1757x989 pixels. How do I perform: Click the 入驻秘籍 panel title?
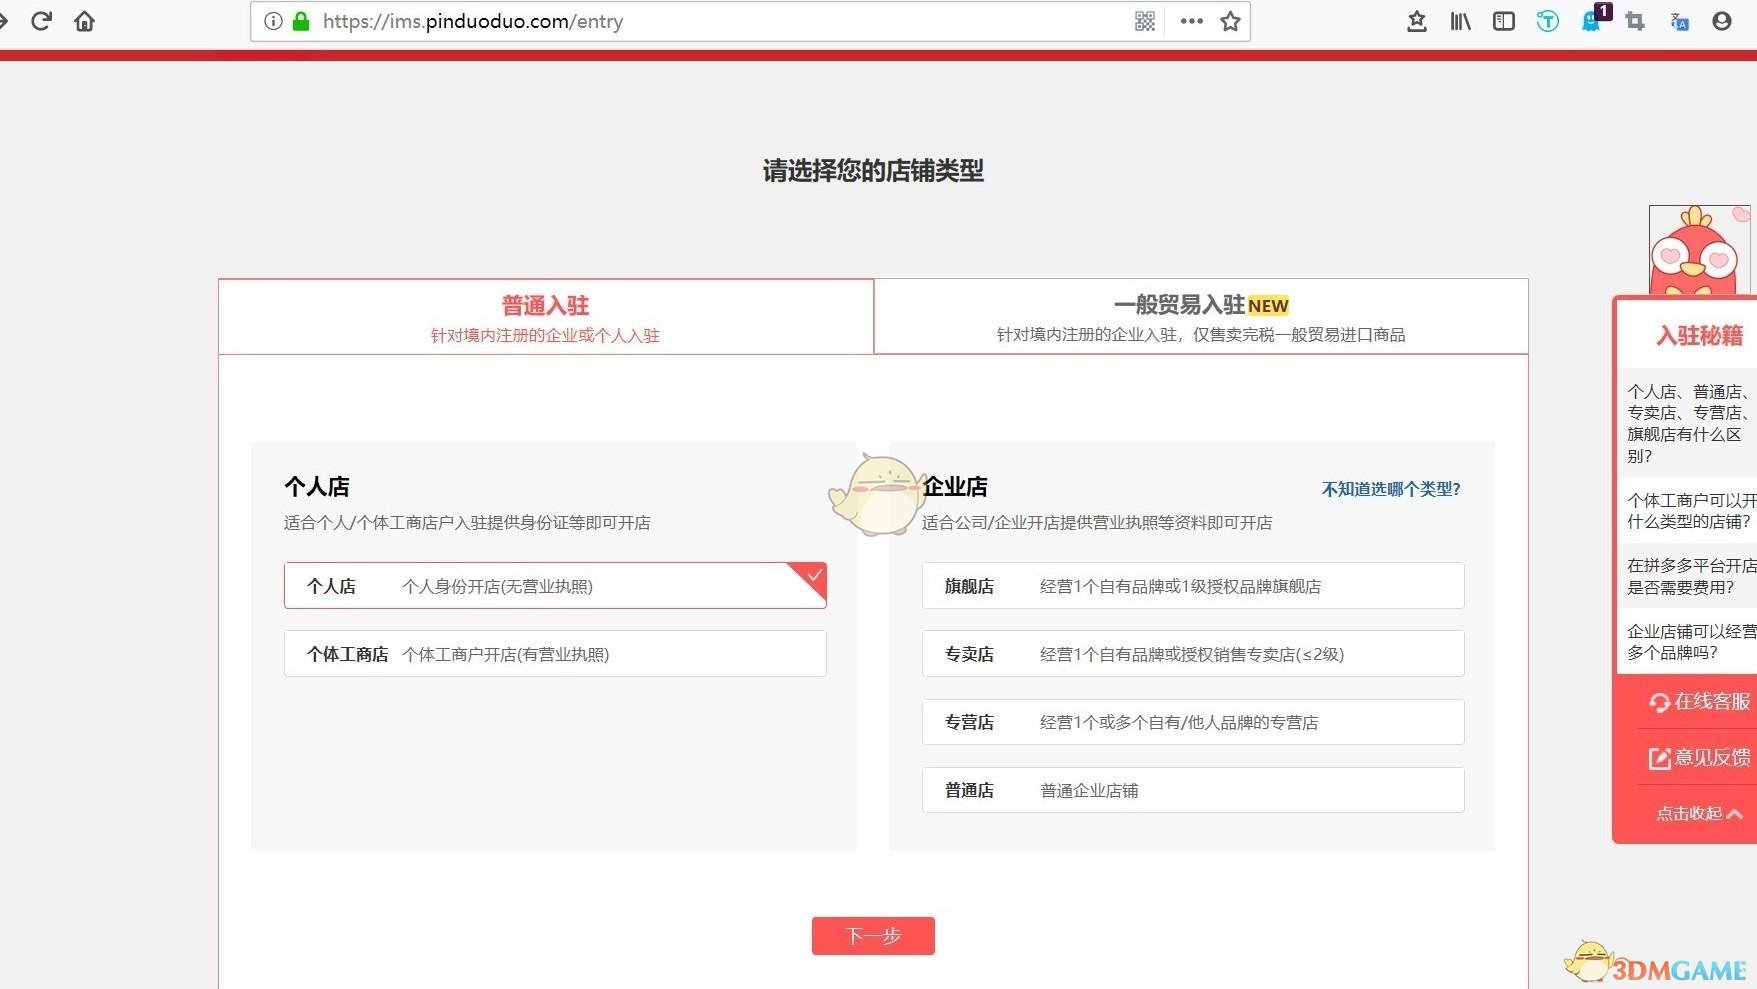(x=1699, y=336)
